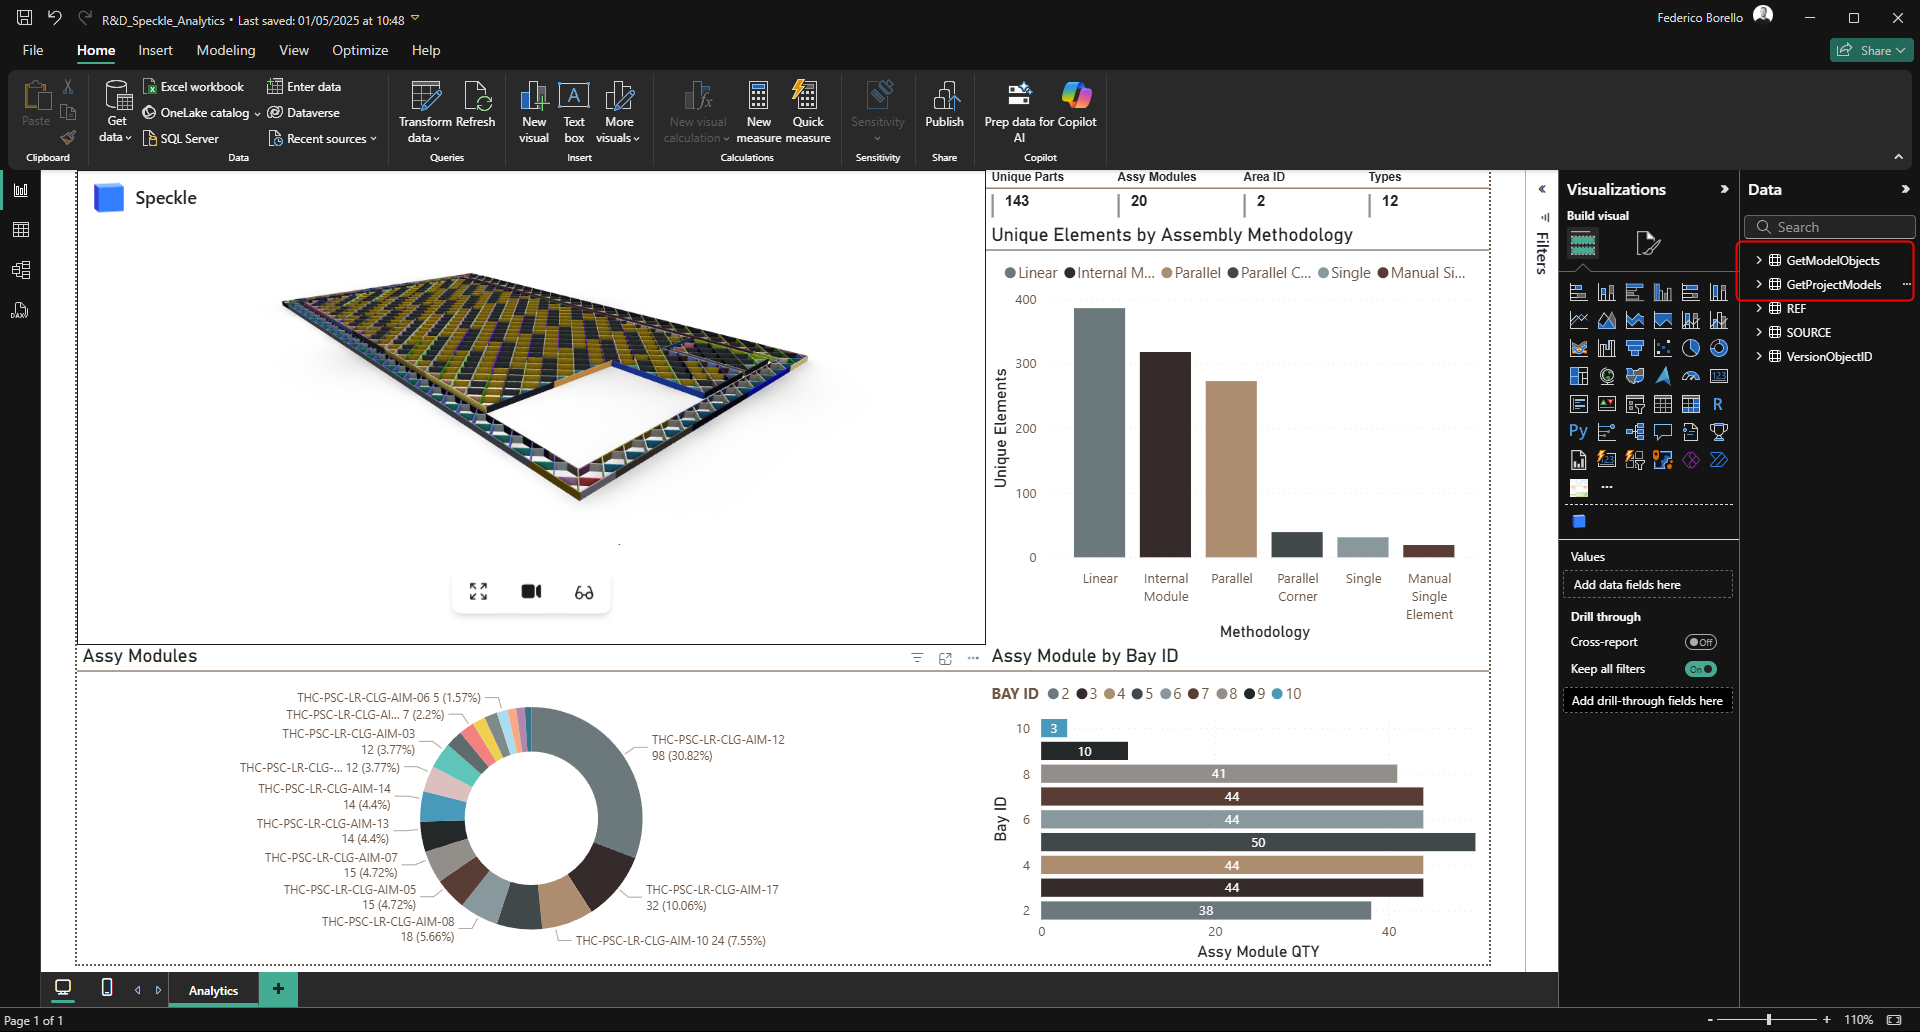Open the File menu
1920x1032 pixels.
[x=33, y=50]
